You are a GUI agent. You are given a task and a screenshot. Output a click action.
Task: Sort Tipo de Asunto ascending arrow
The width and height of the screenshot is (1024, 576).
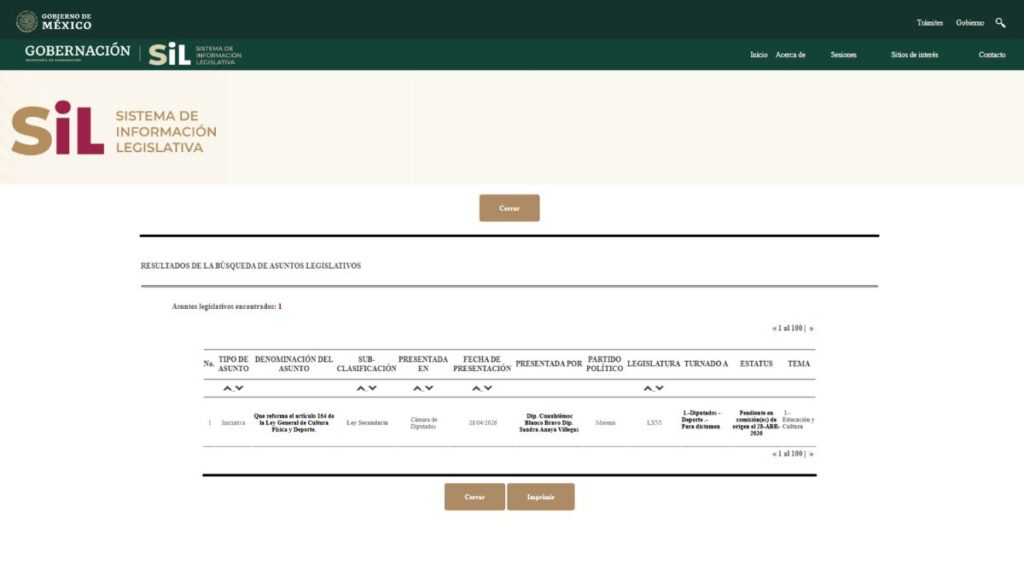point(227,389)
